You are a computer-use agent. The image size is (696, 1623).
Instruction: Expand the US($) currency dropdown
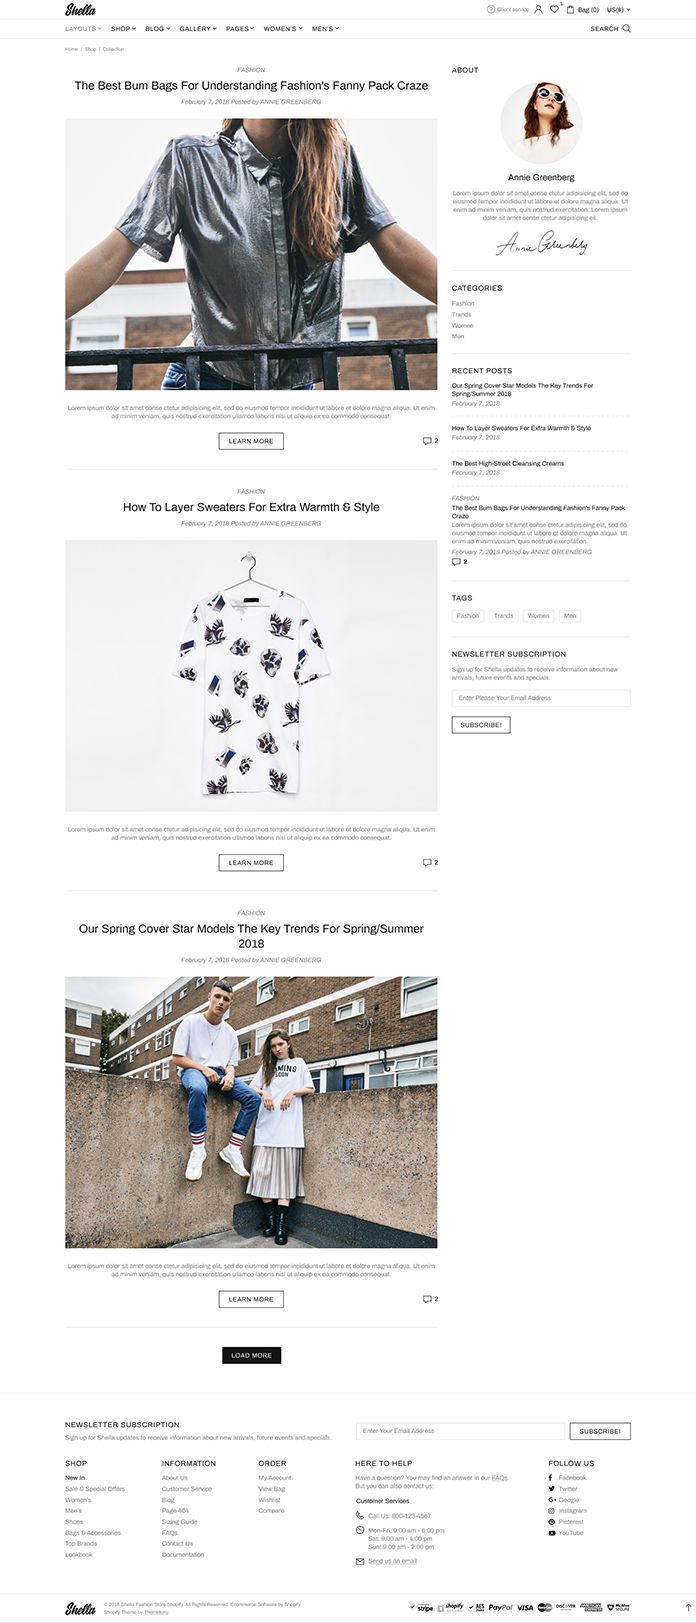point(619,9)
